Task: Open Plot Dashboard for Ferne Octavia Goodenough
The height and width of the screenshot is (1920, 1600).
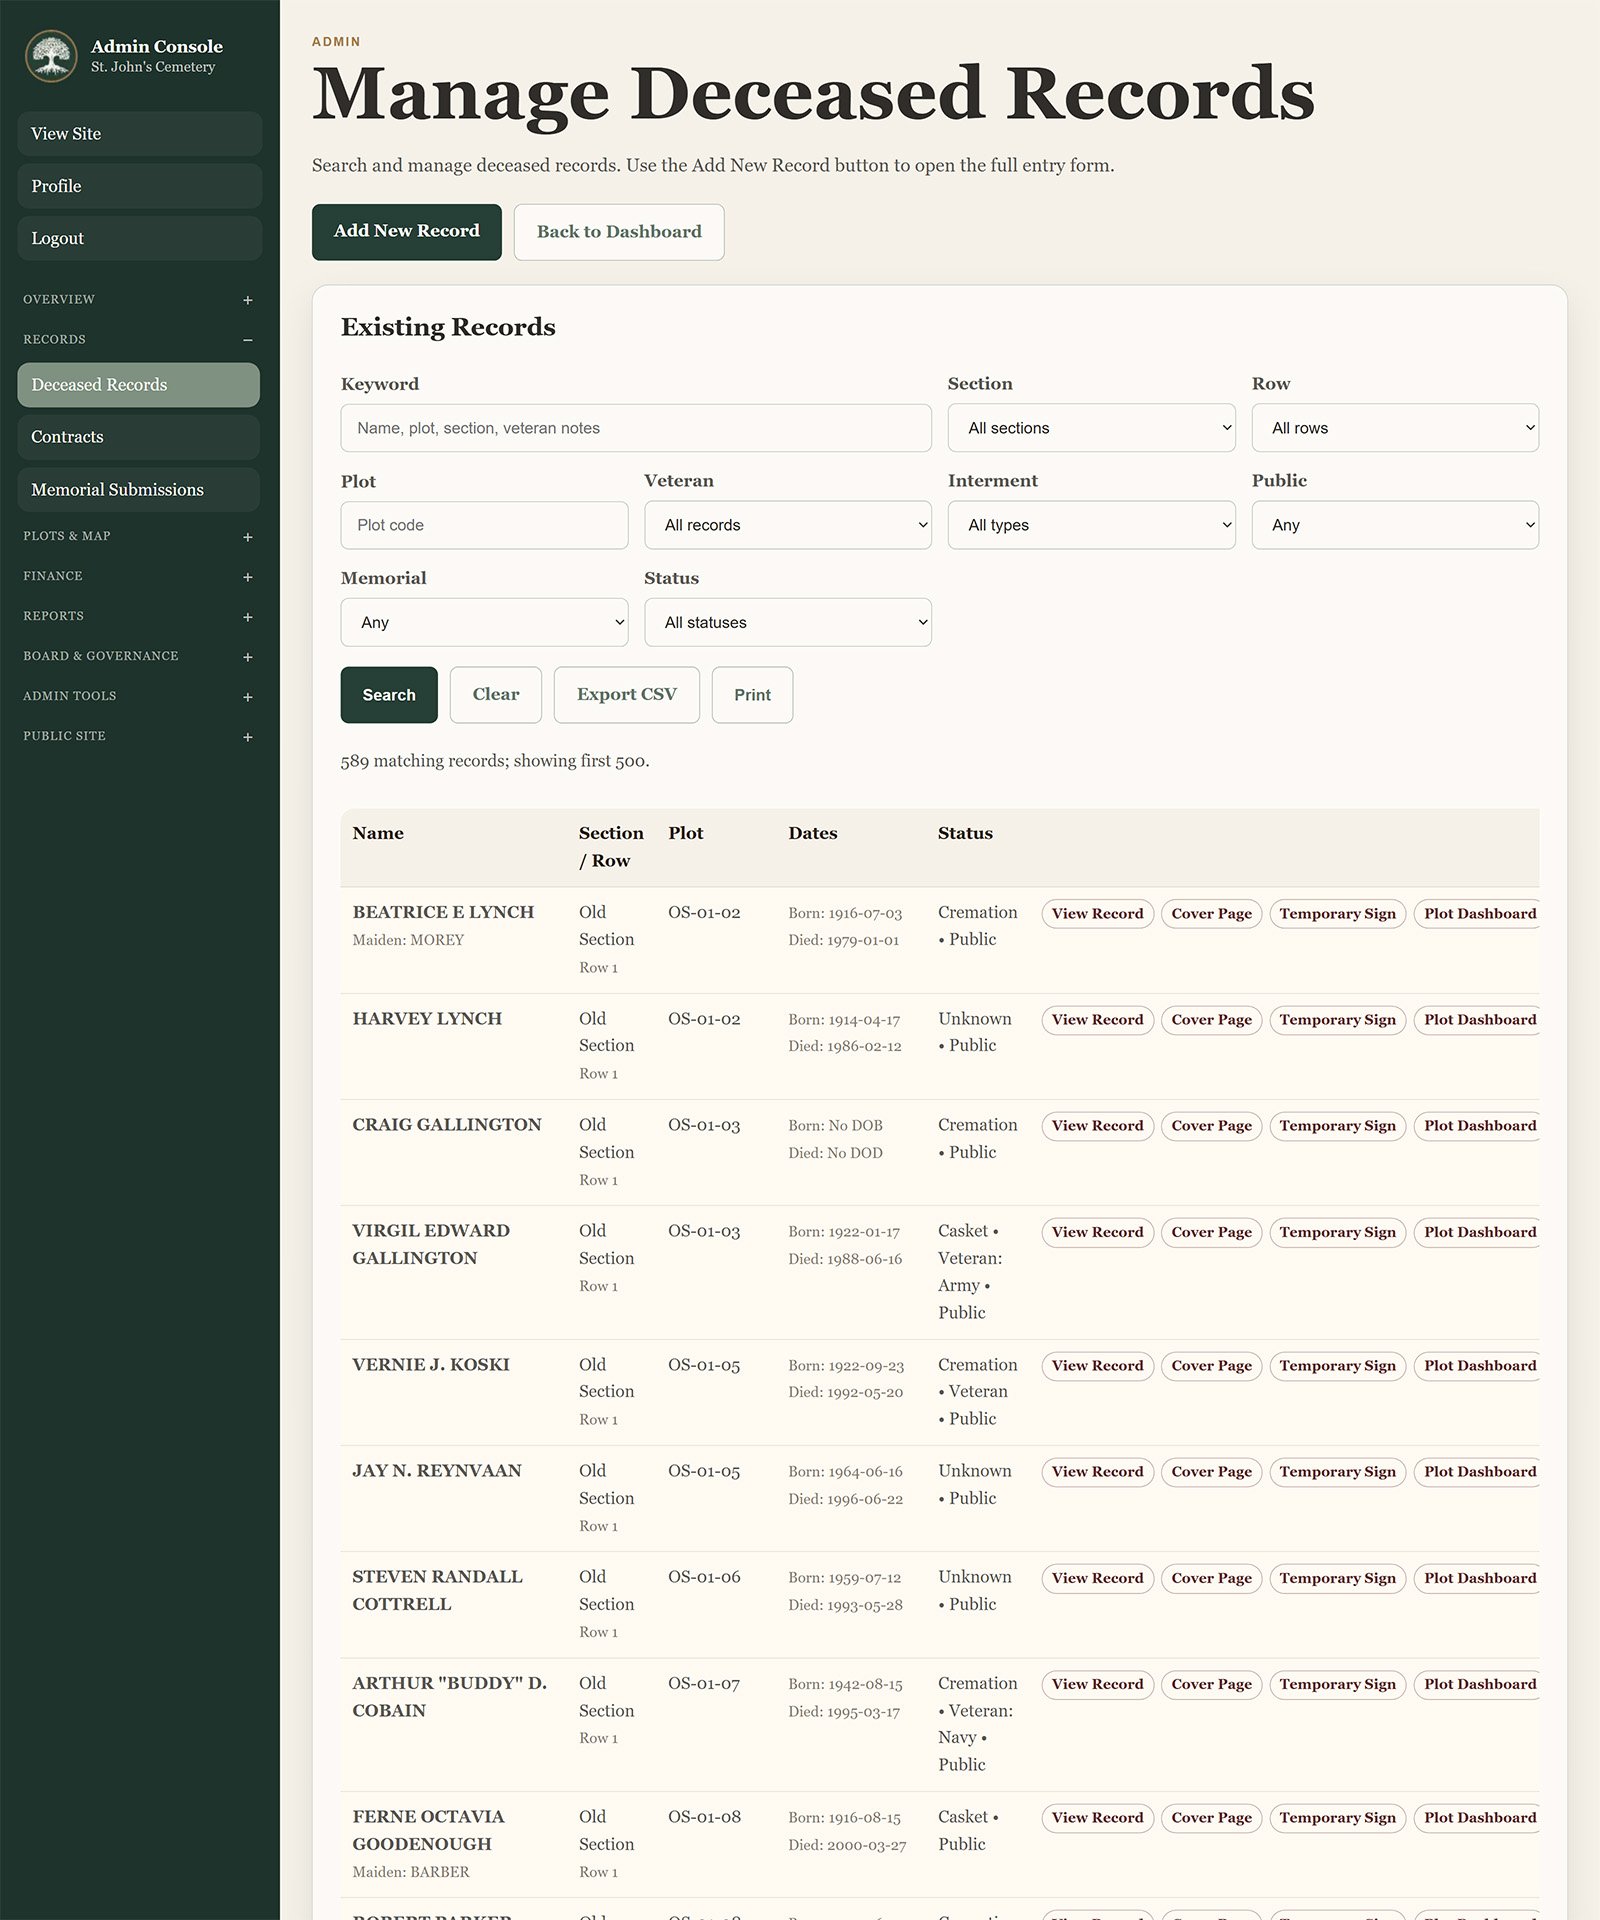Action: [x=1478, y=1818]
